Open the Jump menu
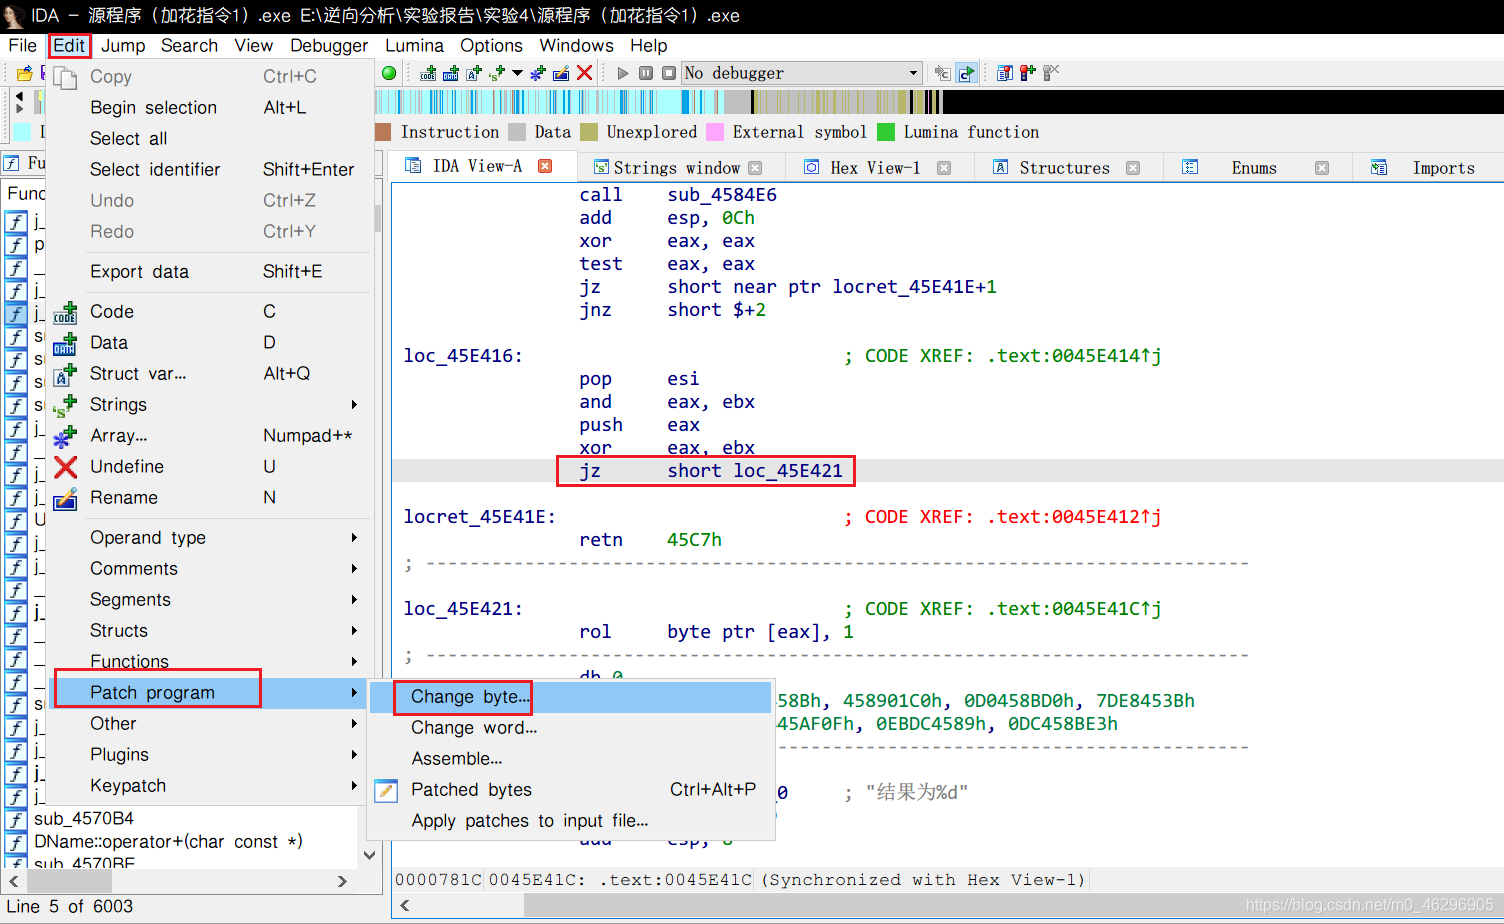1504x924 pixels. pos(123,45)
